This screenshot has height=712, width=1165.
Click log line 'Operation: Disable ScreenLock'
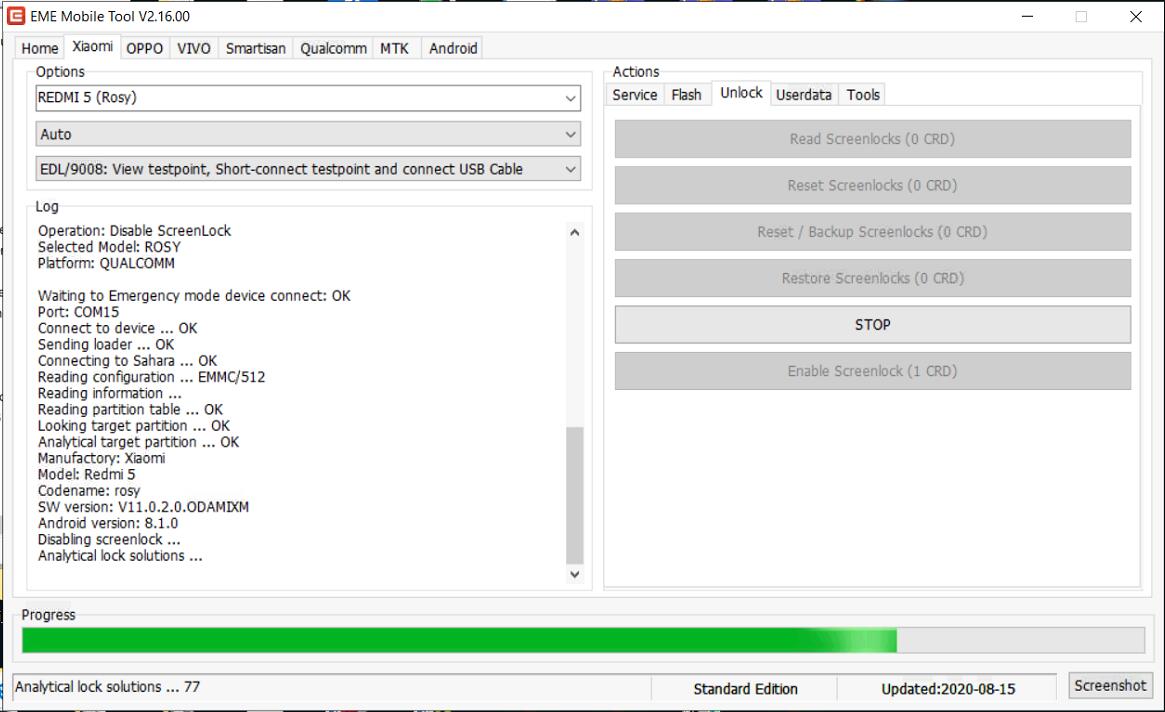coord(134,230)
